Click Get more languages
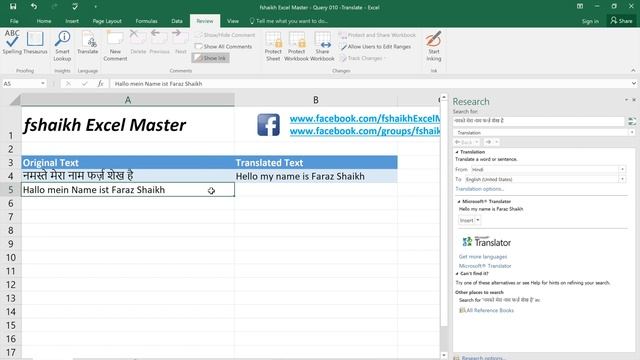640x360 pixels. [x=483, y=257]
